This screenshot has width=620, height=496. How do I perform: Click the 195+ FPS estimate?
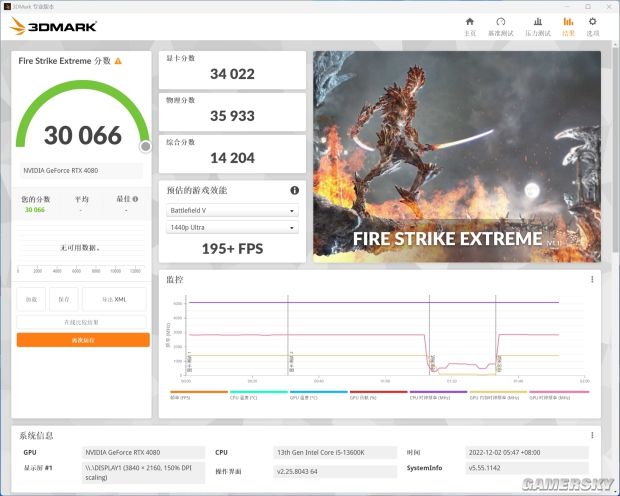232,249
